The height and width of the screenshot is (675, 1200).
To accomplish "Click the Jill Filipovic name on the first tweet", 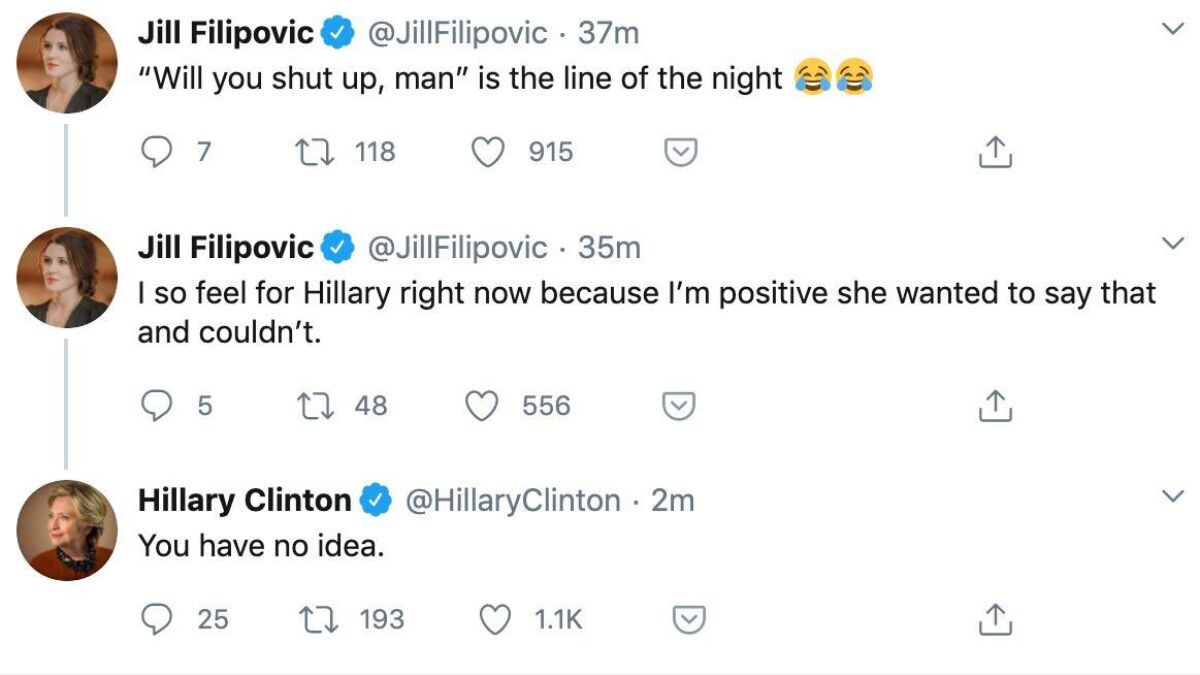I will click(x=226, y=33).
